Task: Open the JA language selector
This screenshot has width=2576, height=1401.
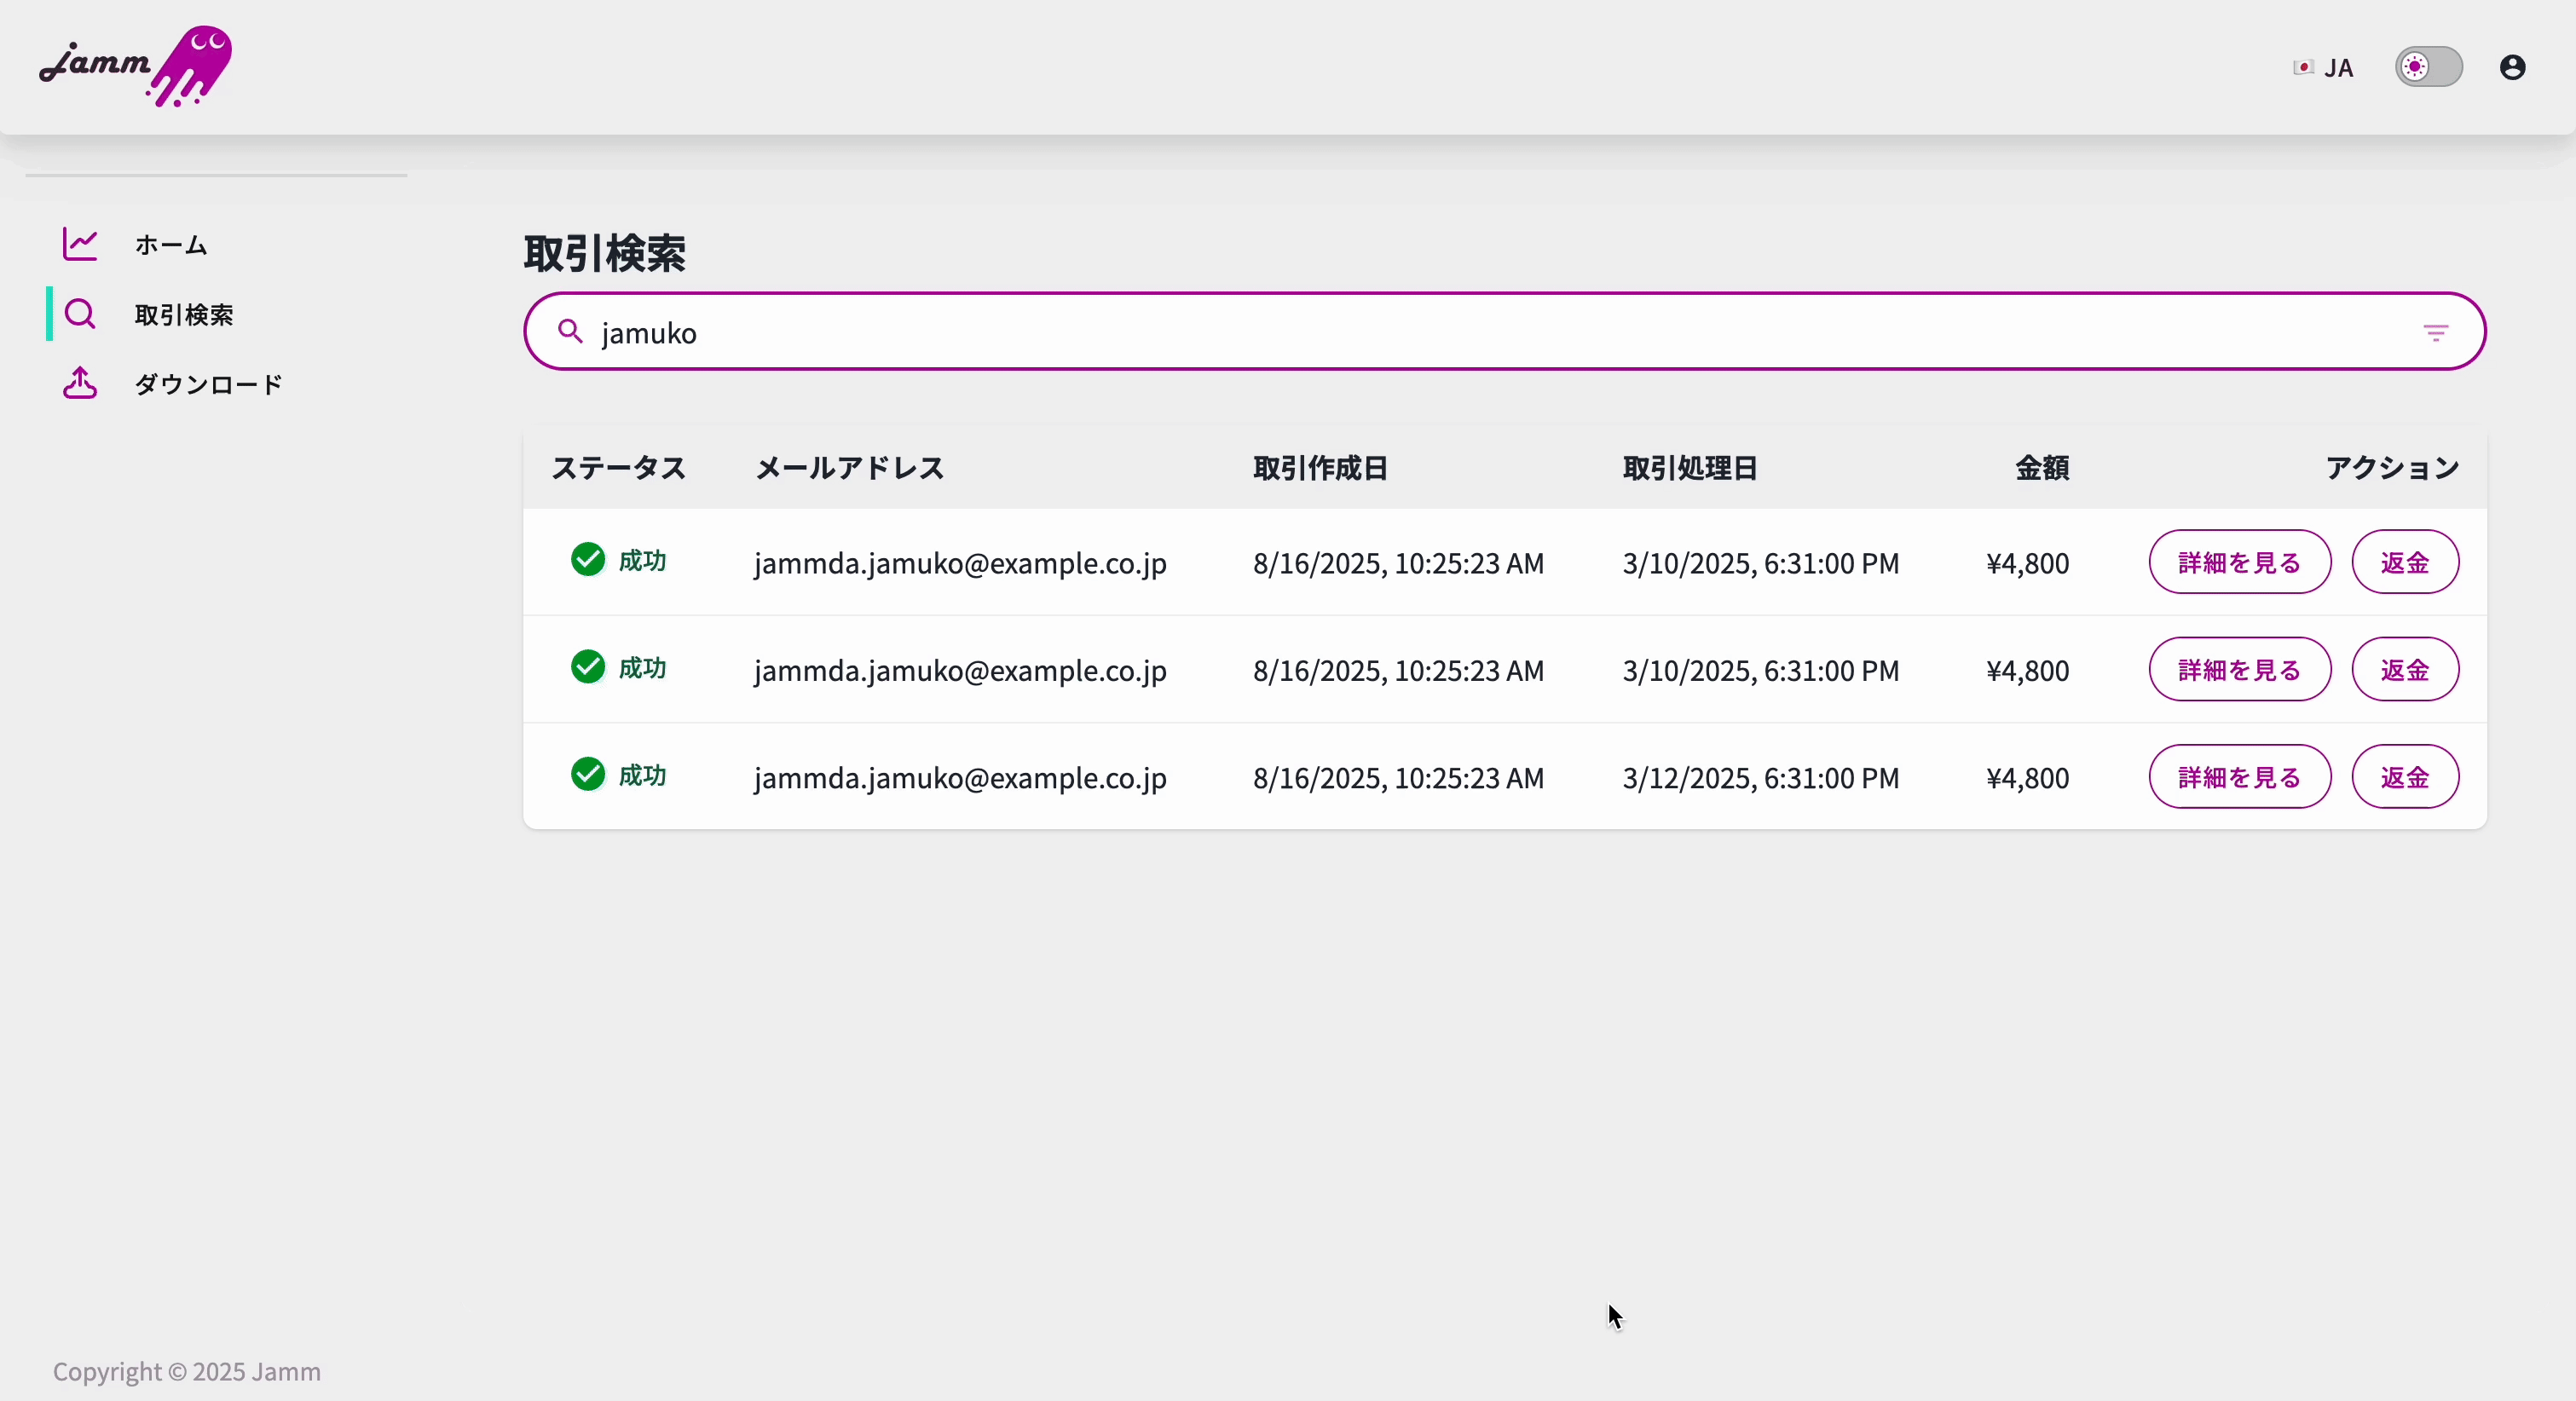Action: (x=2324, y=67)
